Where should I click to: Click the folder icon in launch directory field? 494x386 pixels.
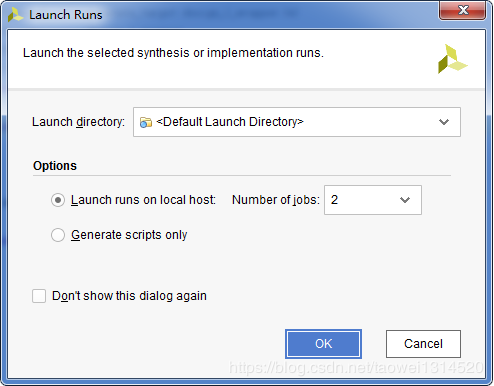146,122
